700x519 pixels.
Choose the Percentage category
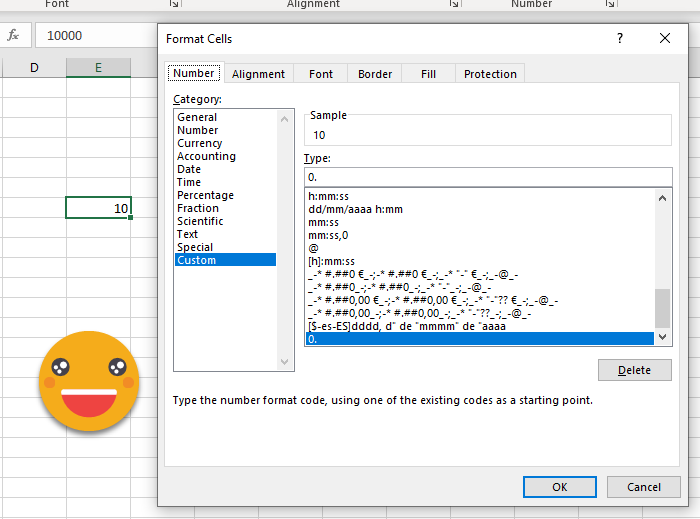(x=205, y=195)
